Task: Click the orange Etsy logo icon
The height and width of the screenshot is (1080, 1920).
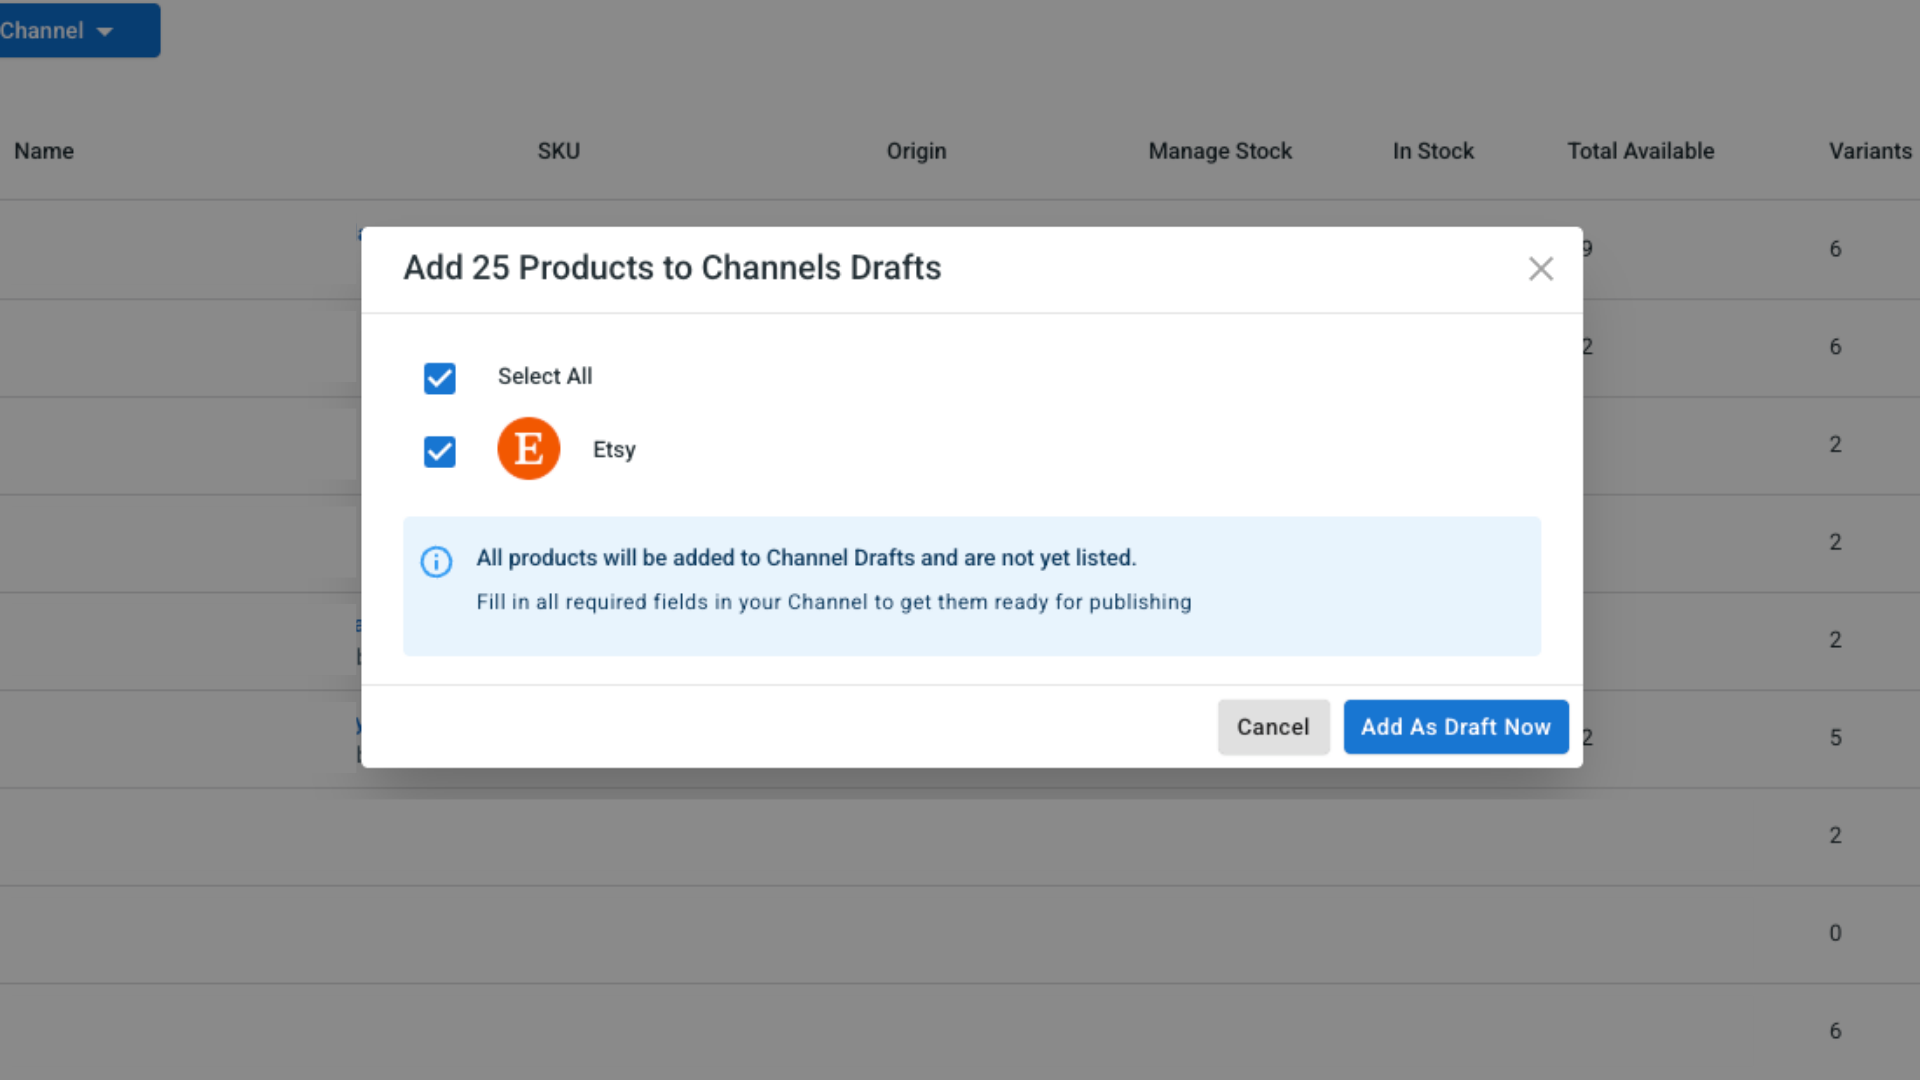Action: [x=528, y=449]
